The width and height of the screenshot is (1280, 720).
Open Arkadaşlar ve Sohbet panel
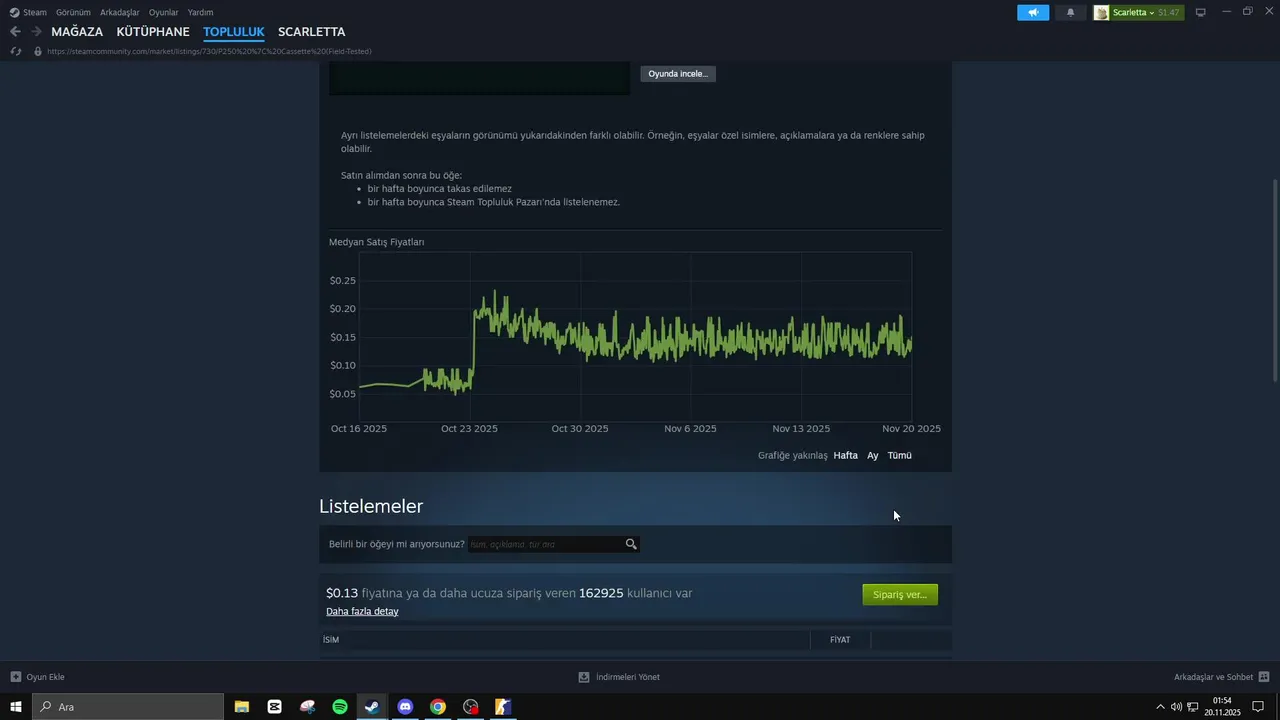point(1213,677)
